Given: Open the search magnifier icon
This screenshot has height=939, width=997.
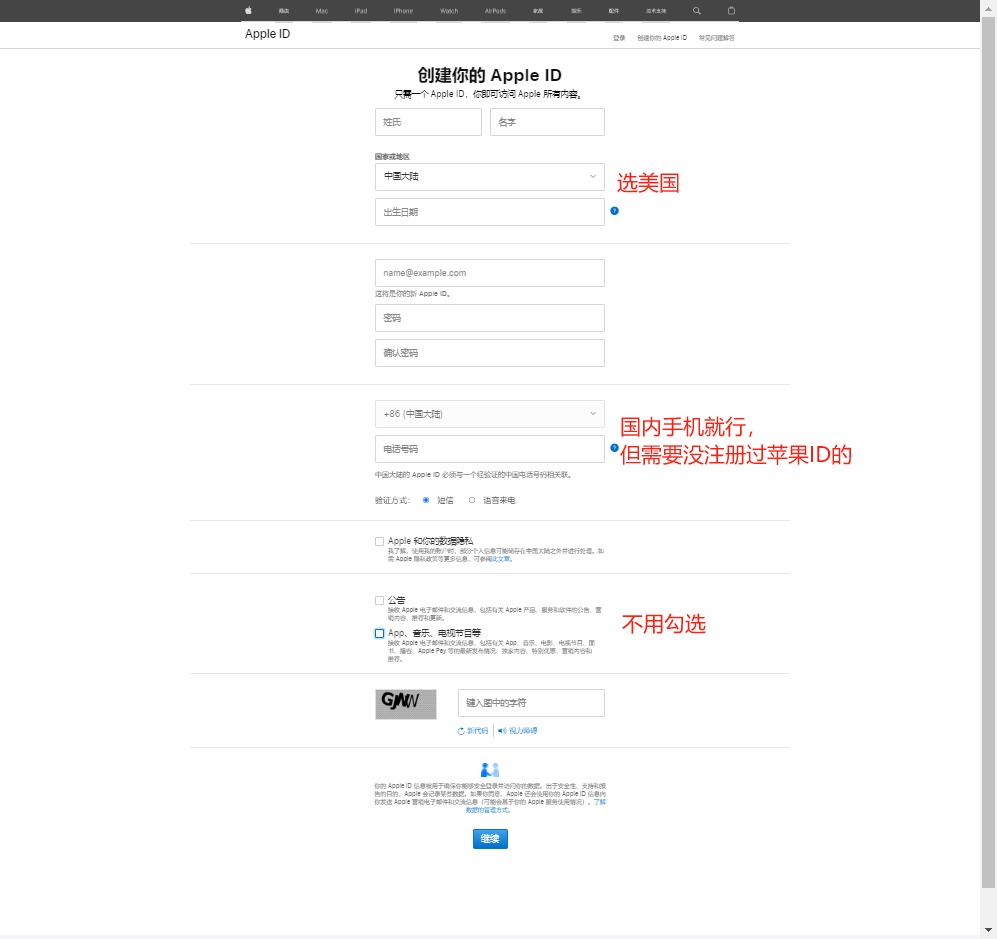Looking at the screenshot, I should click(x=697, y=10).
